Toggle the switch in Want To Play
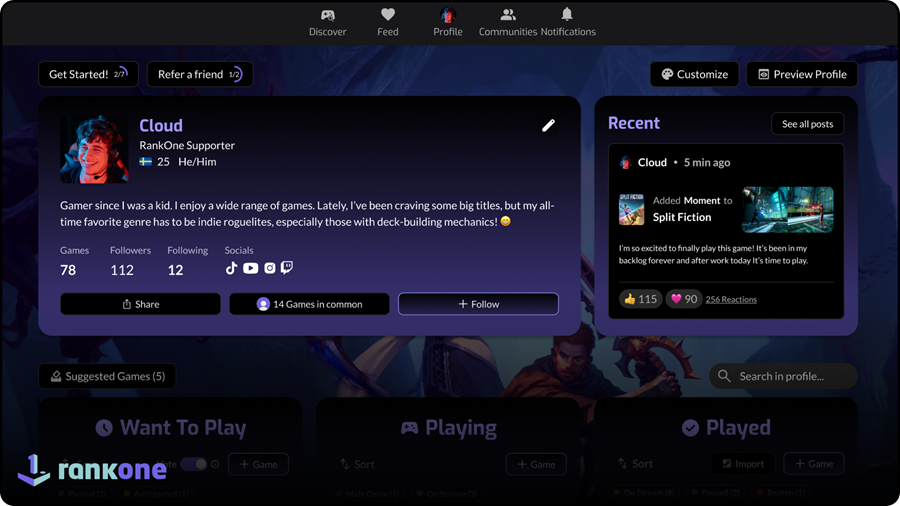The image size is (900, 506). coord(193,464)
